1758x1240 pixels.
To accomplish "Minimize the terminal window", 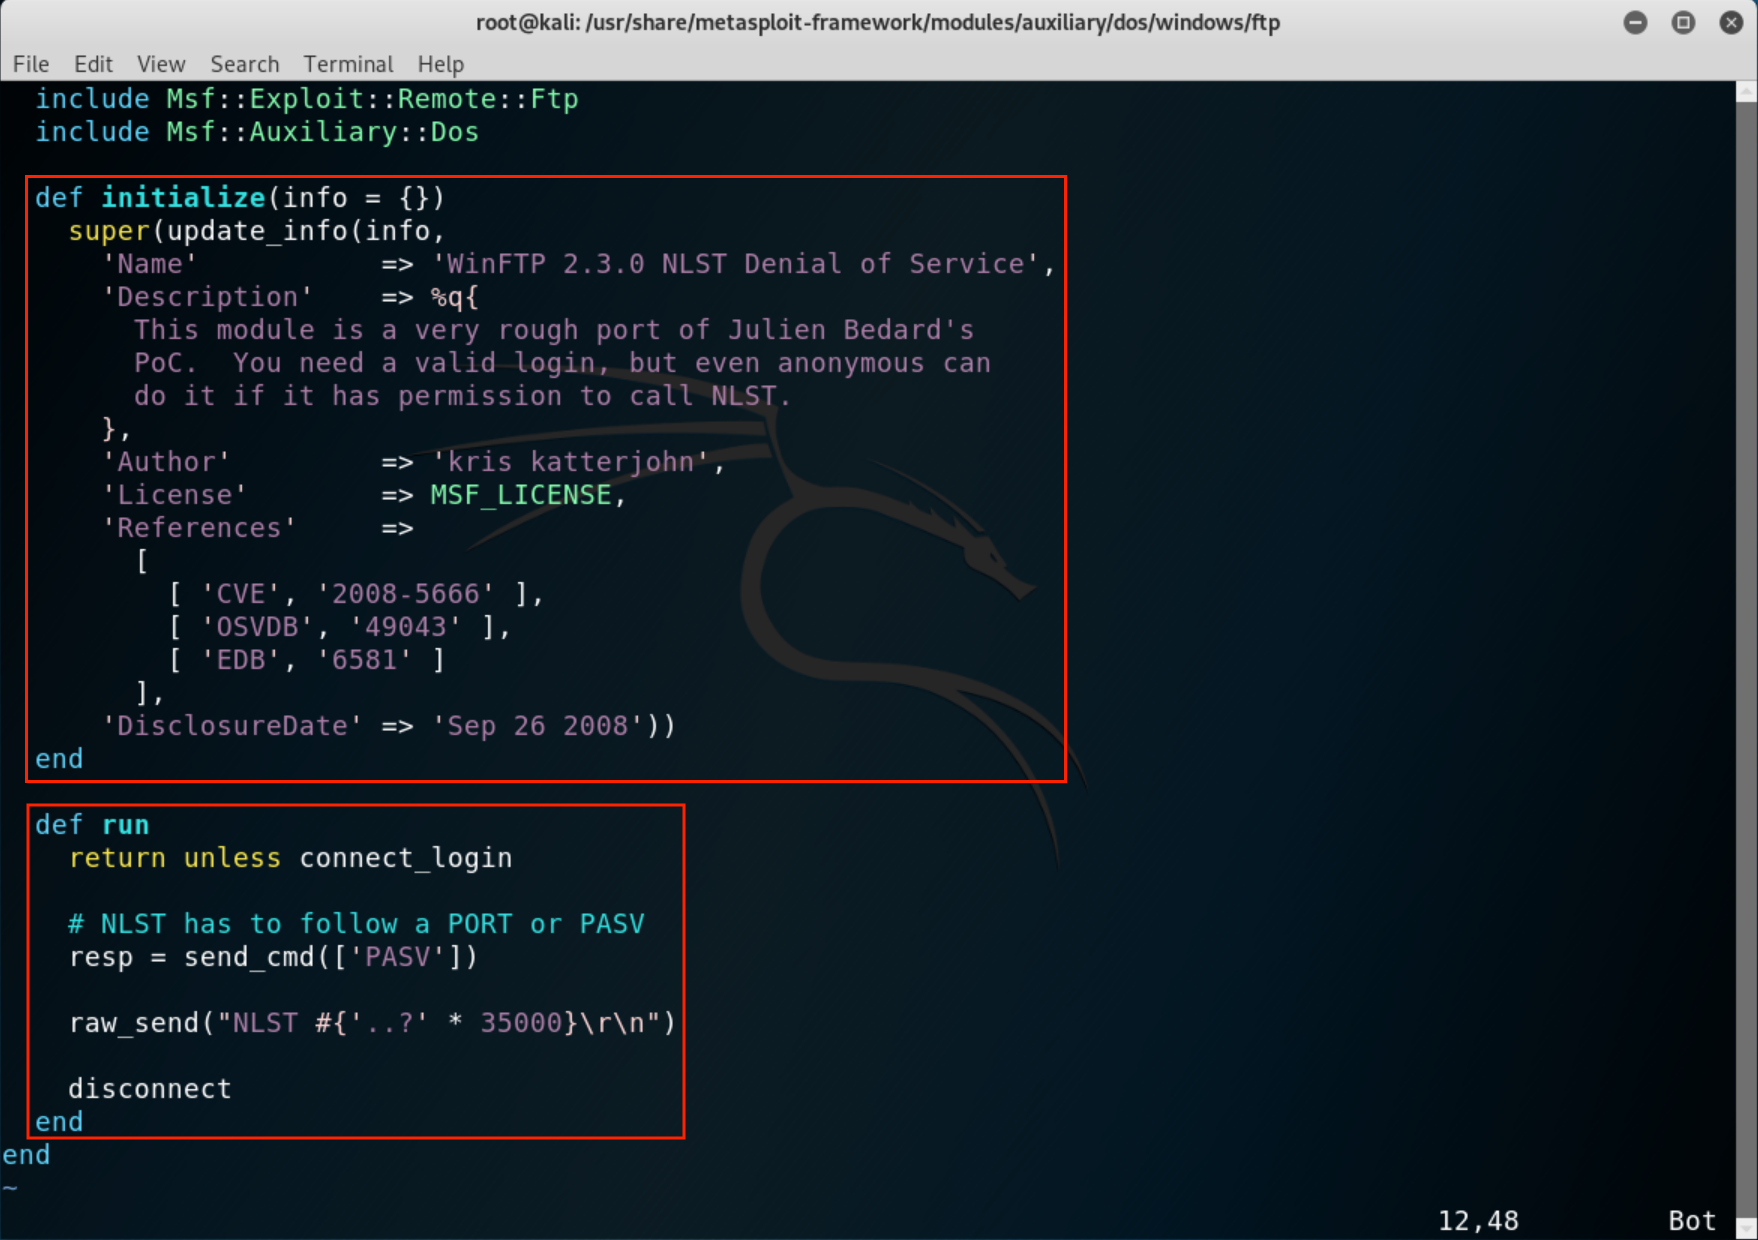I will [x=1636, y=22].
